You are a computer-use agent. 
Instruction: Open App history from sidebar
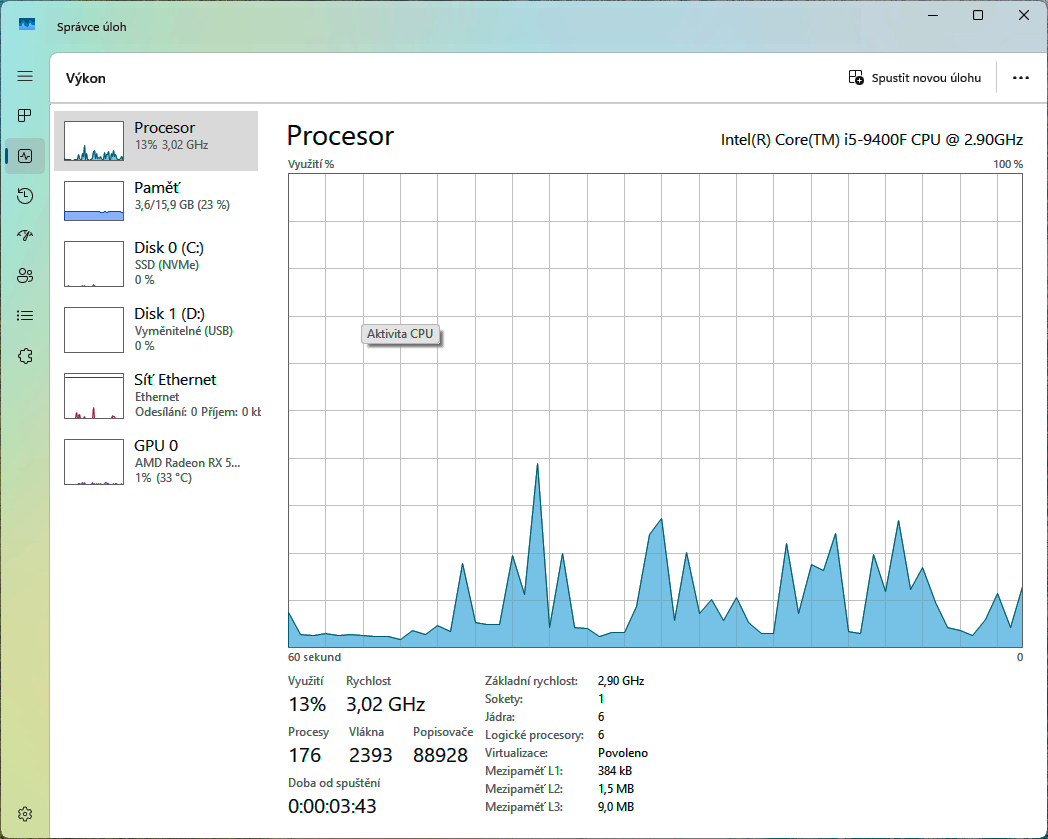pos(25,196)
